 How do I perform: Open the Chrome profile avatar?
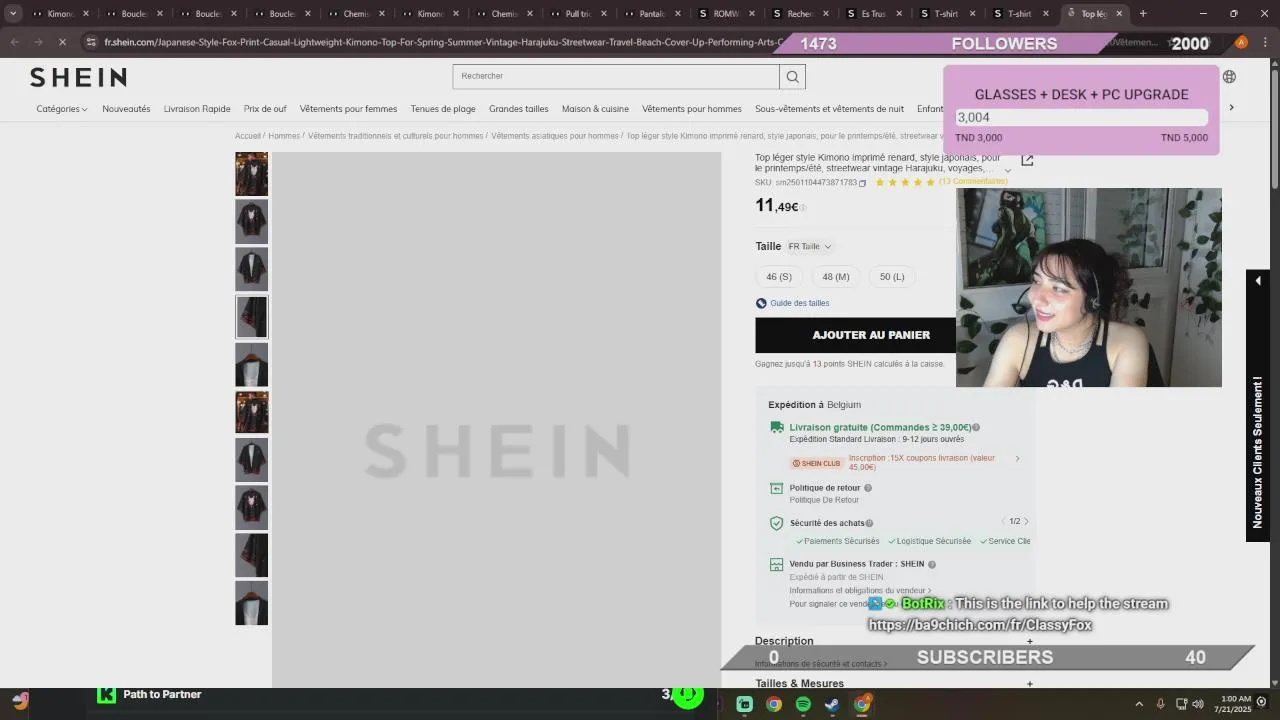tap(1241, 42)
